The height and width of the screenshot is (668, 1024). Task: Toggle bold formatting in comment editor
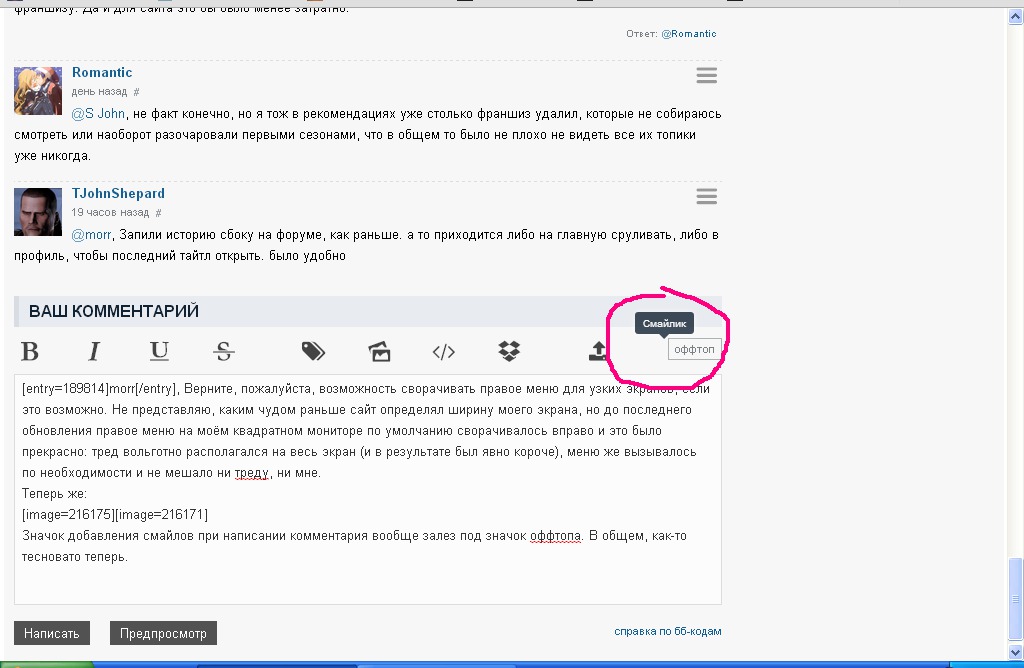click(x=30, y=351)
